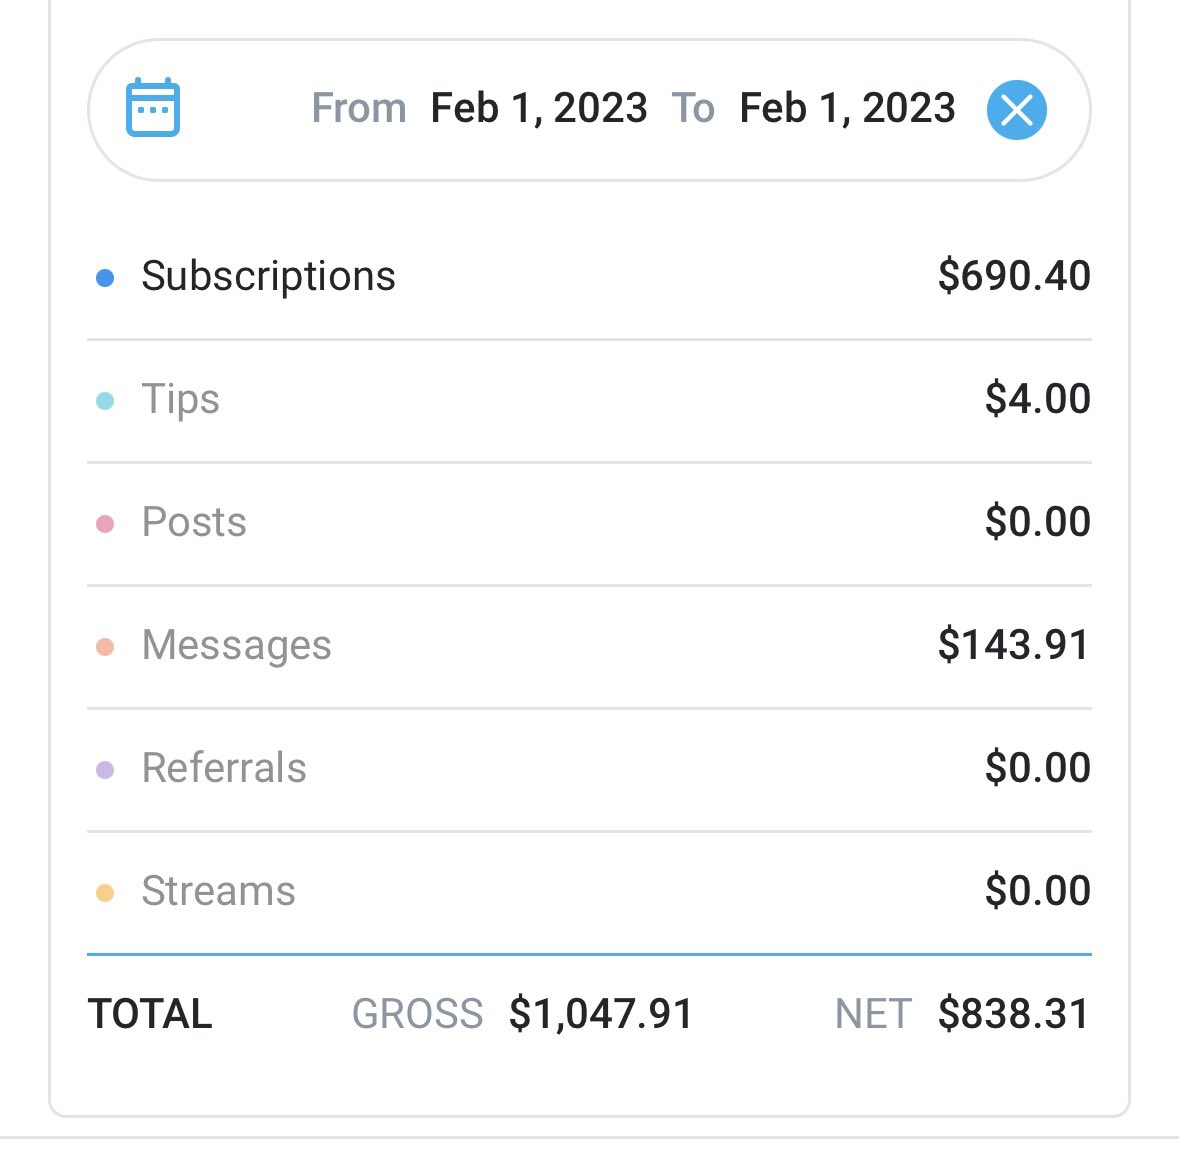Select the Streams earnings row label

pos(218,891)
